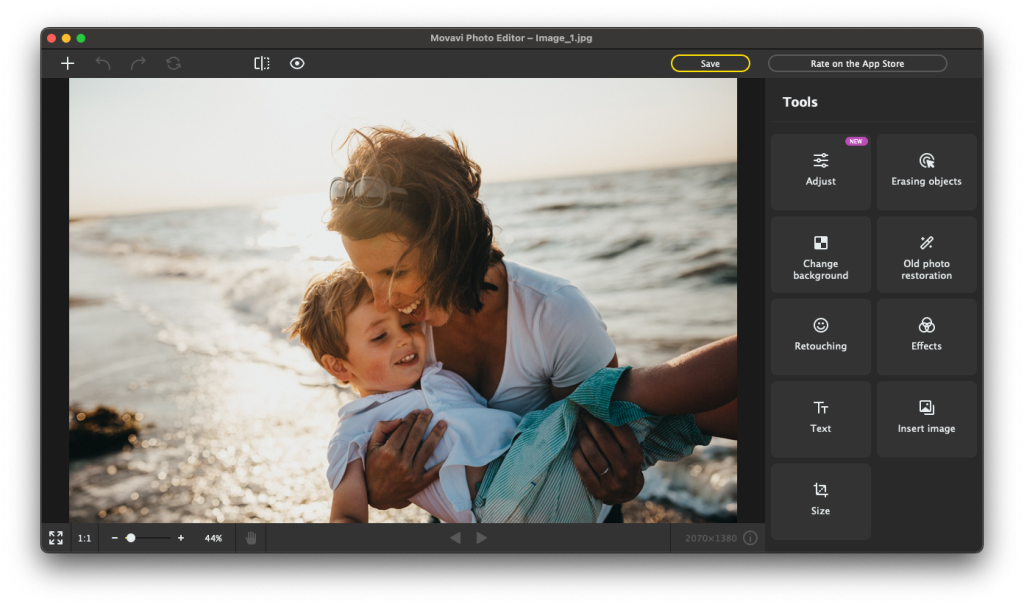Adjust the zoom level slider
Screen dimensions: 1024x607
pos(131,538)
